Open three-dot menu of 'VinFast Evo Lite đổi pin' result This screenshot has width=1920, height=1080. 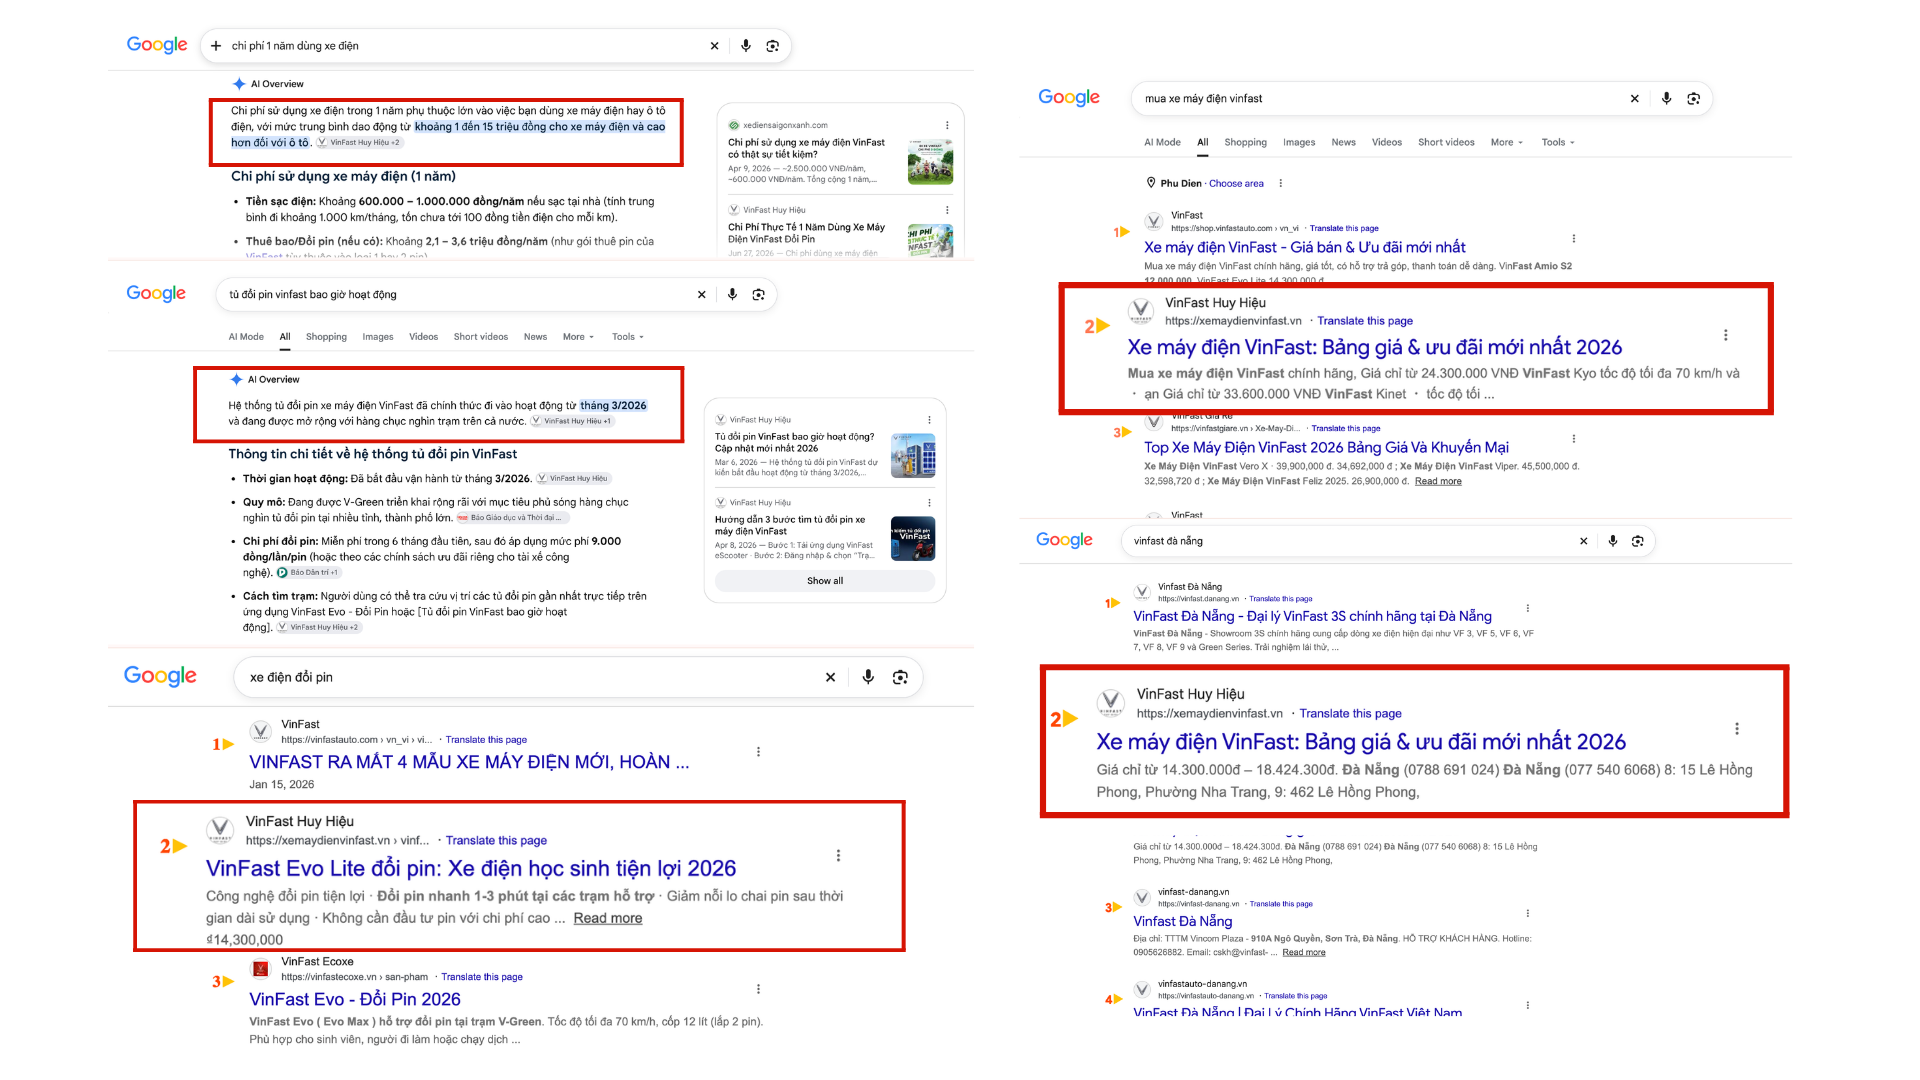pyautogui.click(x=838, y=856)
